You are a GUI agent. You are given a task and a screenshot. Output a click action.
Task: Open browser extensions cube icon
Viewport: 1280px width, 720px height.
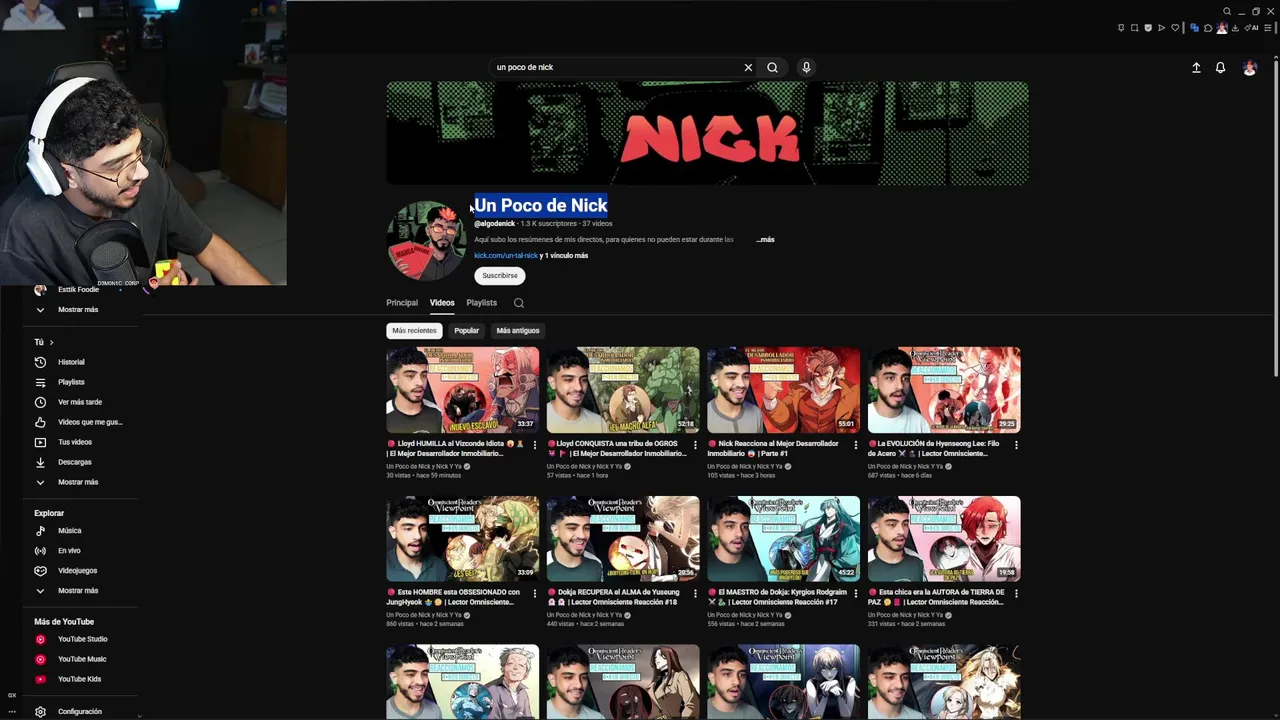[x=1208, y=28]
